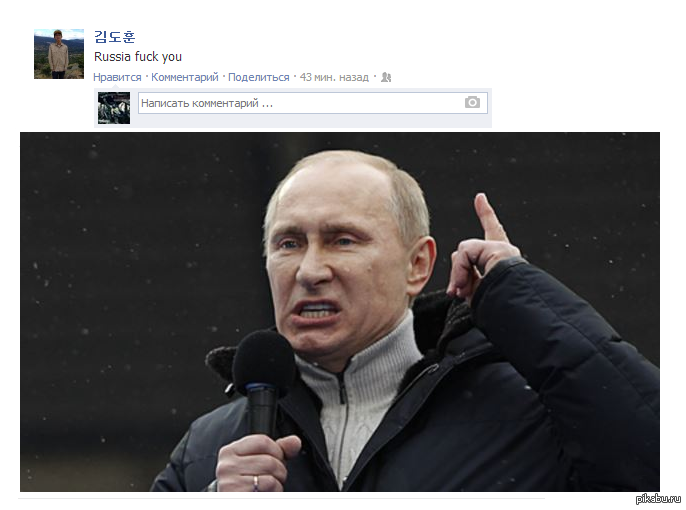
Task: Open the 43 мин. назад timestamp
Action: pyautogui.click(x=334, y=77)
